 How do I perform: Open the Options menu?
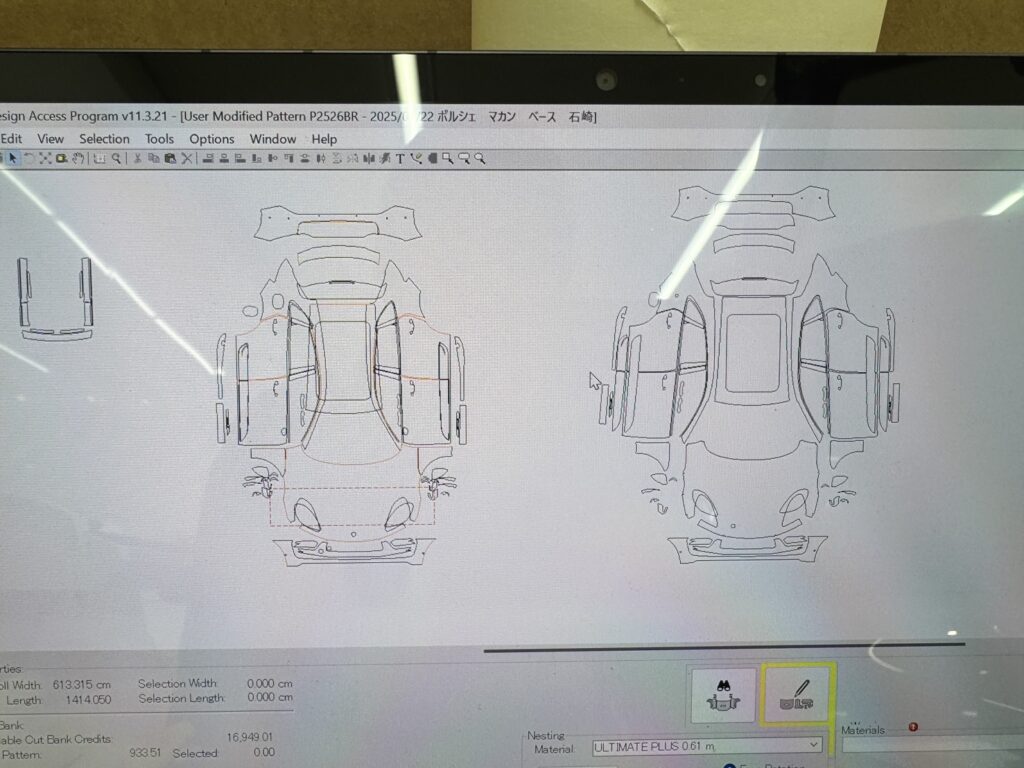pyautogui.click(x=212, y=139)
